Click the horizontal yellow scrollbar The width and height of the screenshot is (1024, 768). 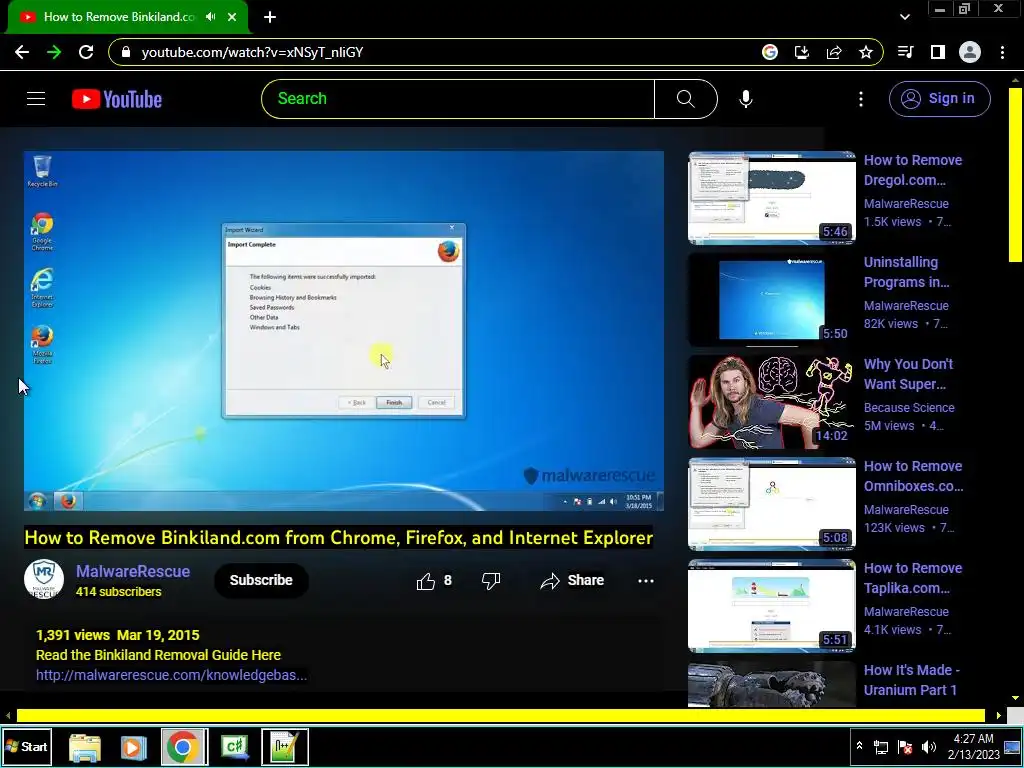500,716
